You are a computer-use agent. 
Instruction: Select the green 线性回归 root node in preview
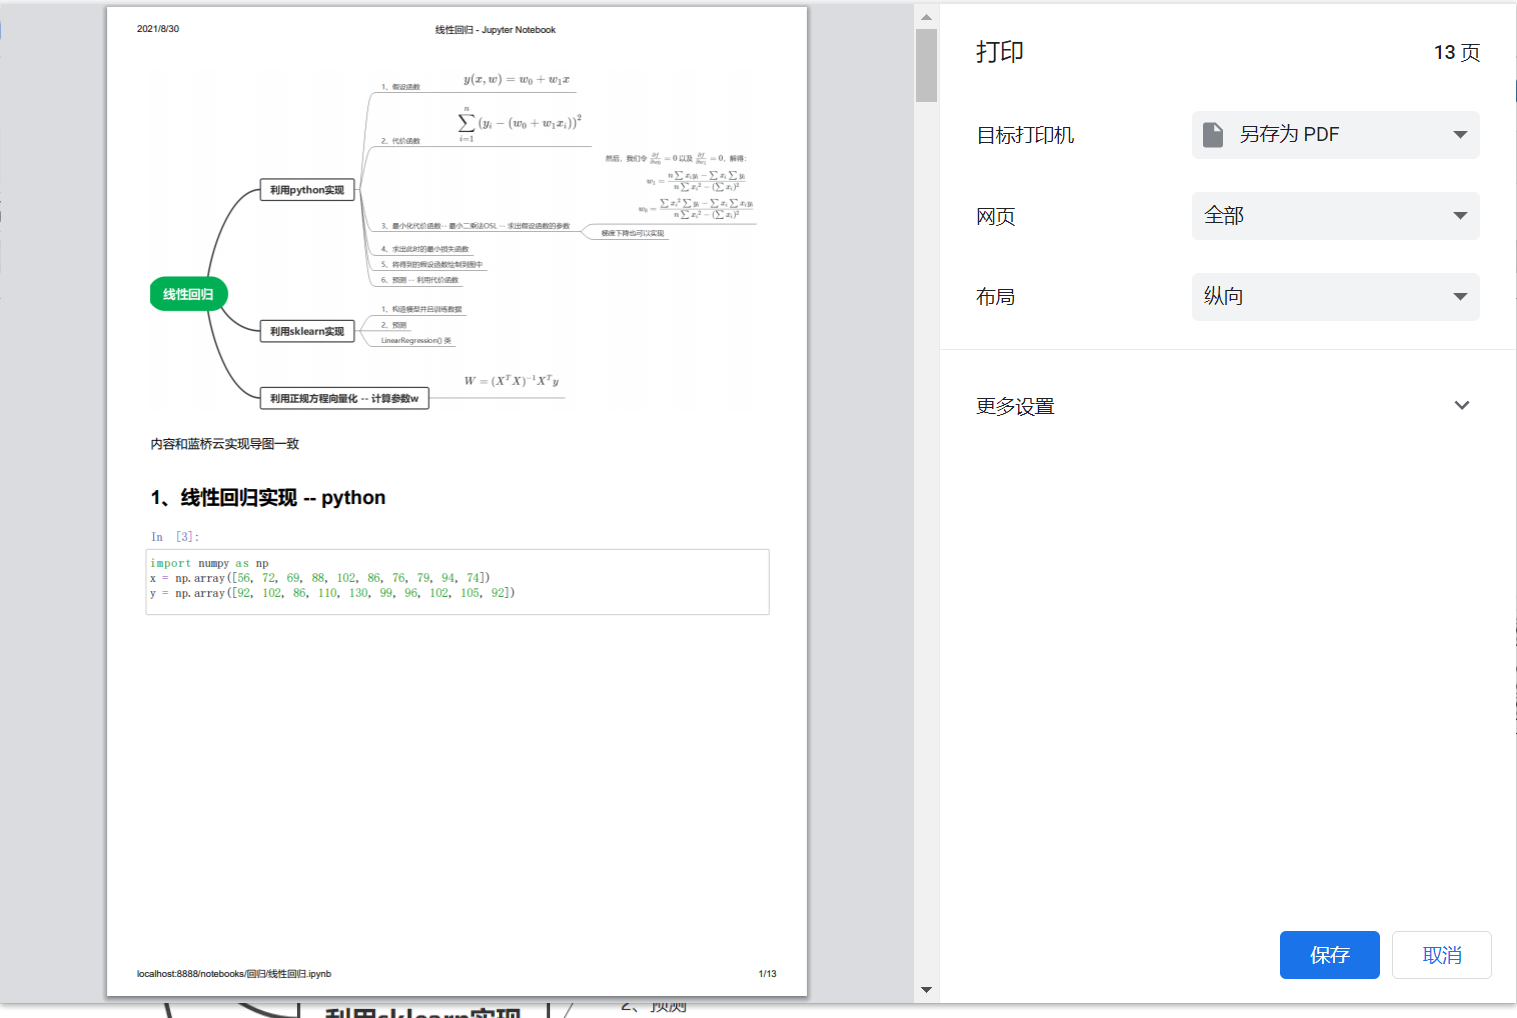[x=187, y=294]
